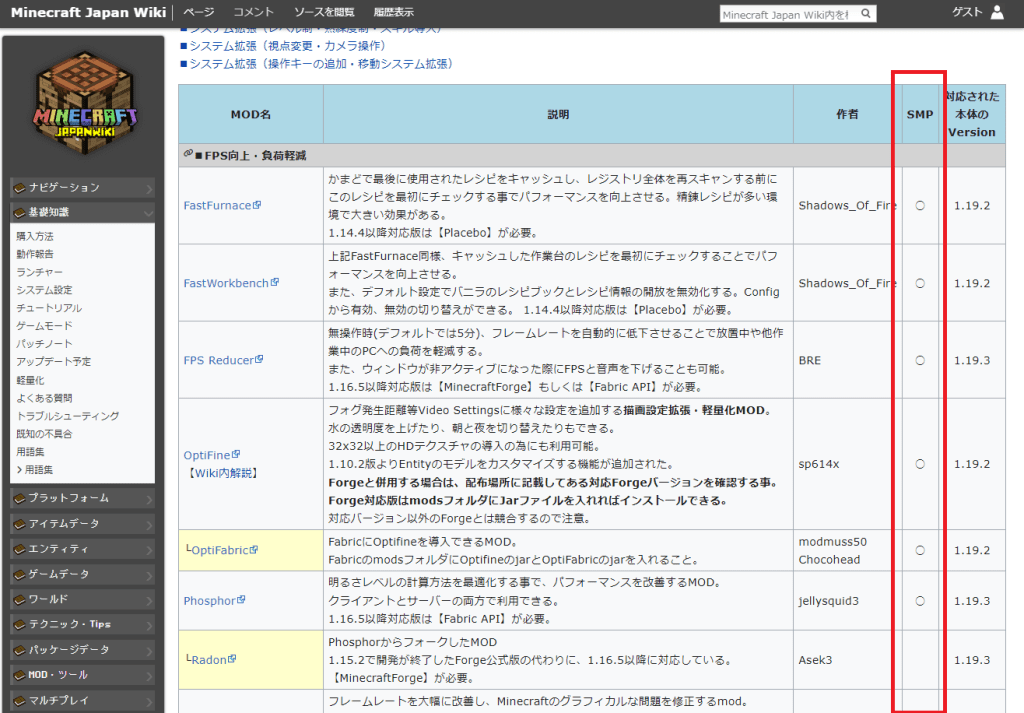Click external link icon next to FPS Reducer
1024x713 pixels.
(x=259, y=359)
